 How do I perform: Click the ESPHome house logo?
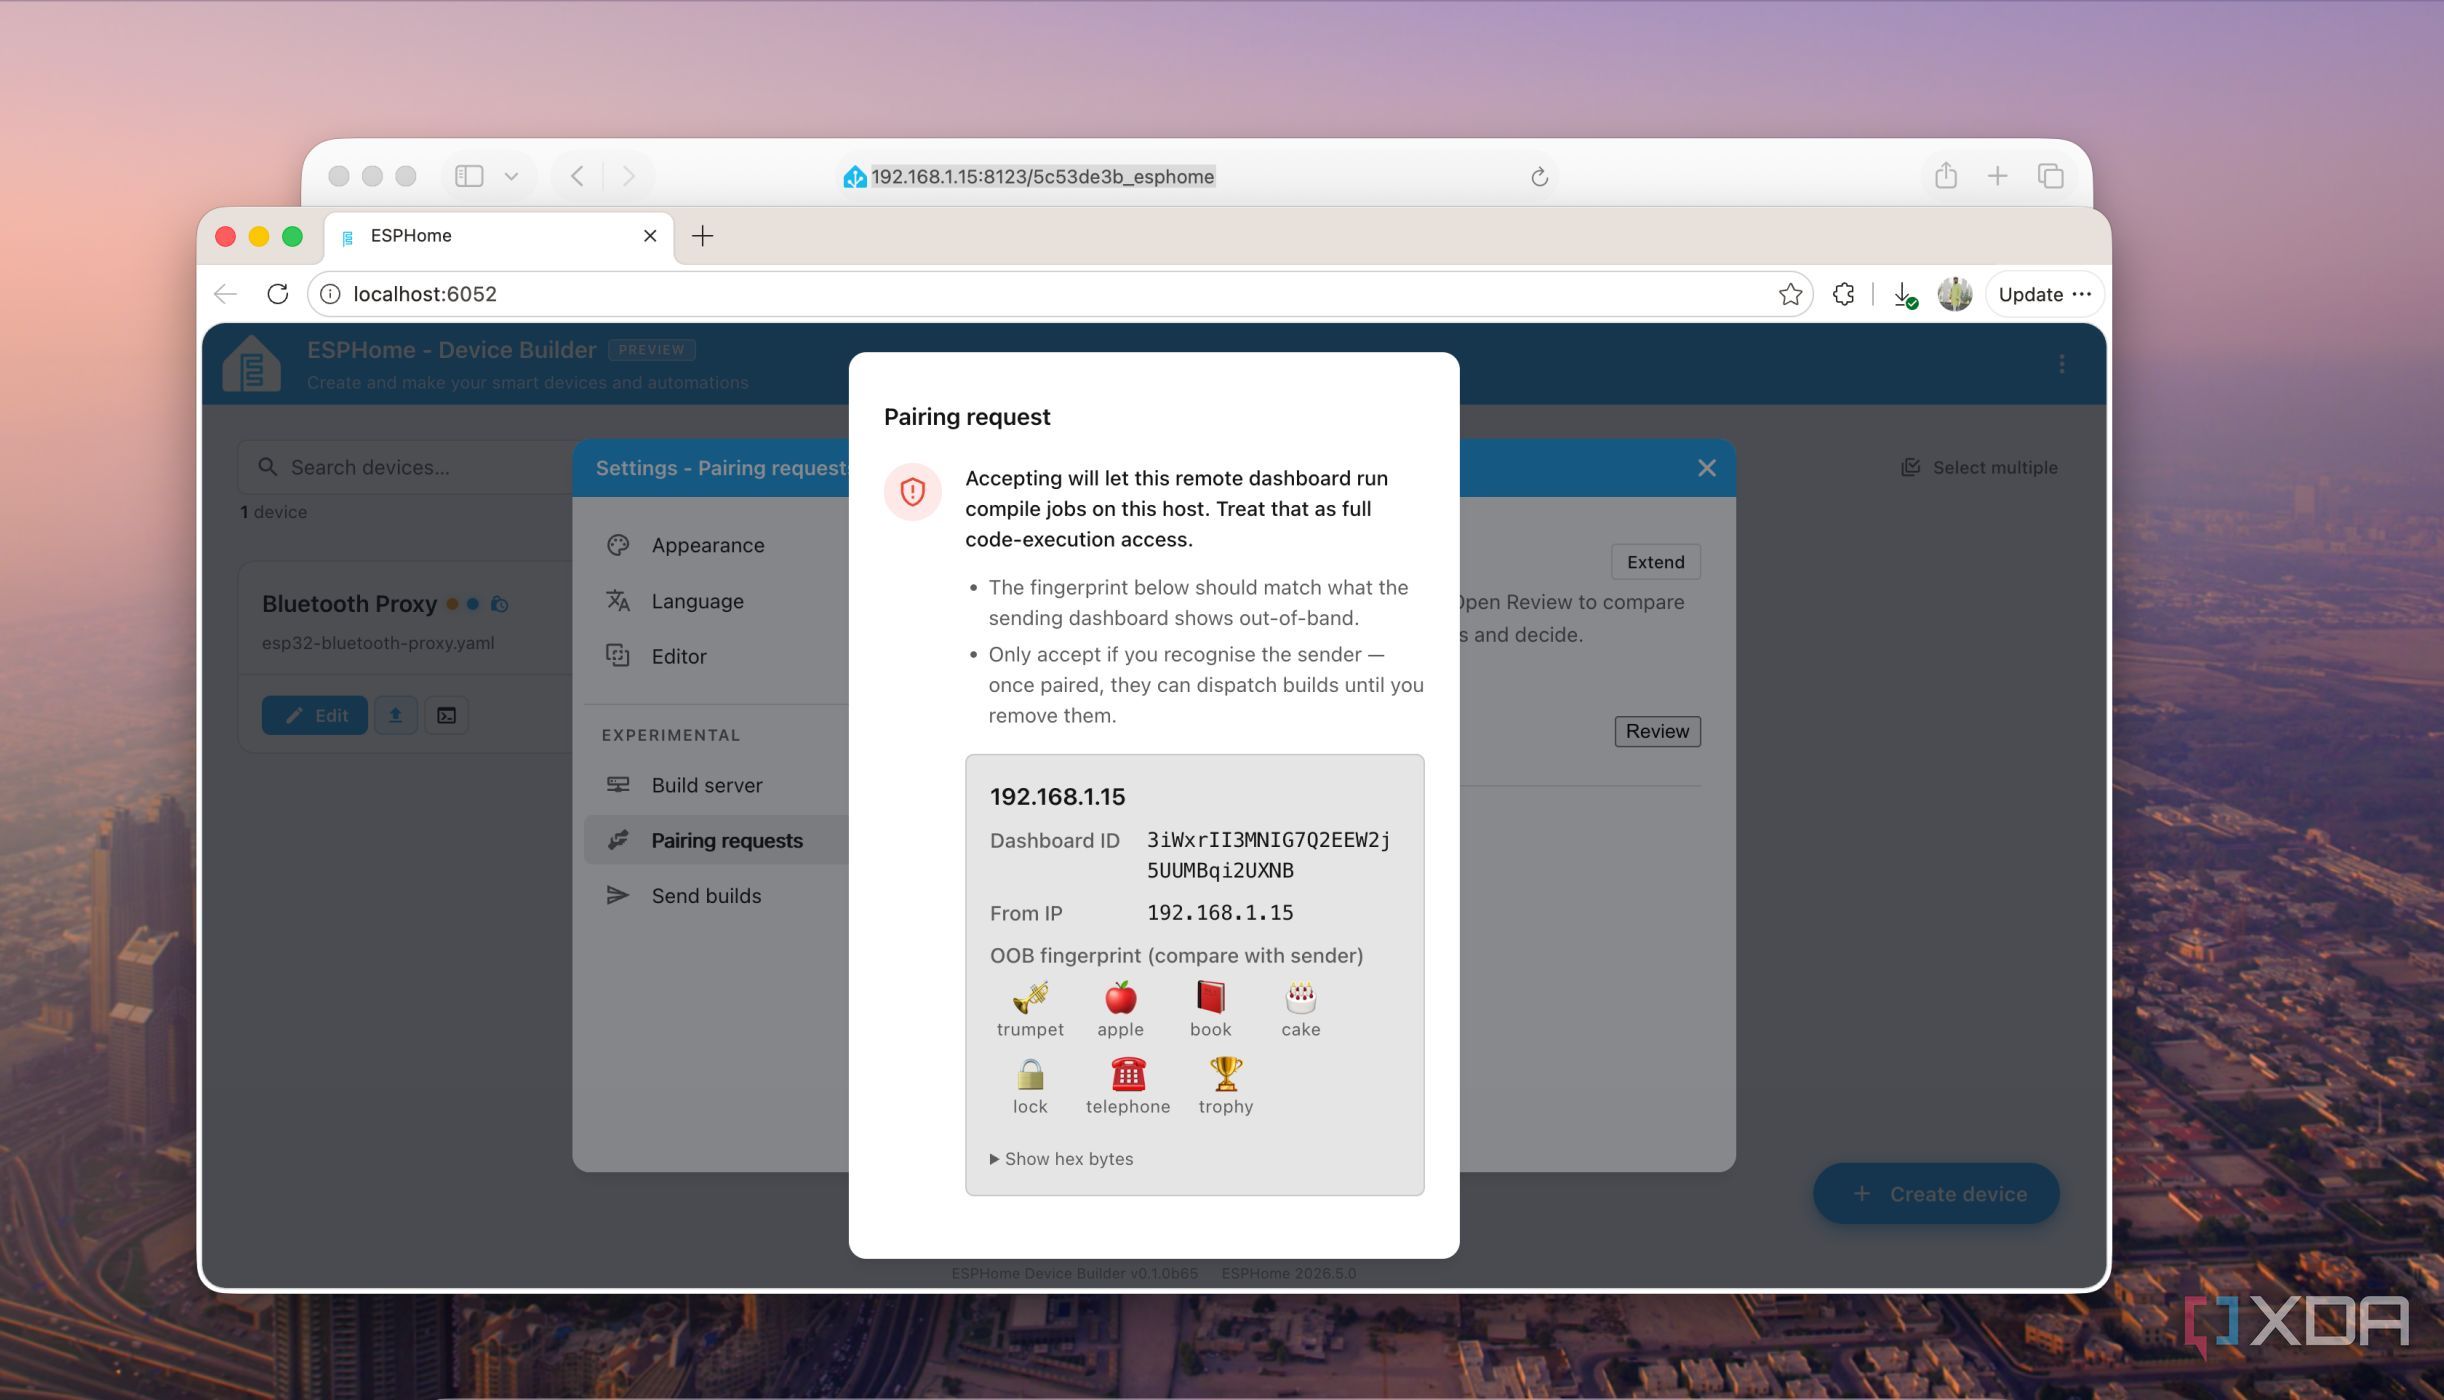click(x=251, y=364)
